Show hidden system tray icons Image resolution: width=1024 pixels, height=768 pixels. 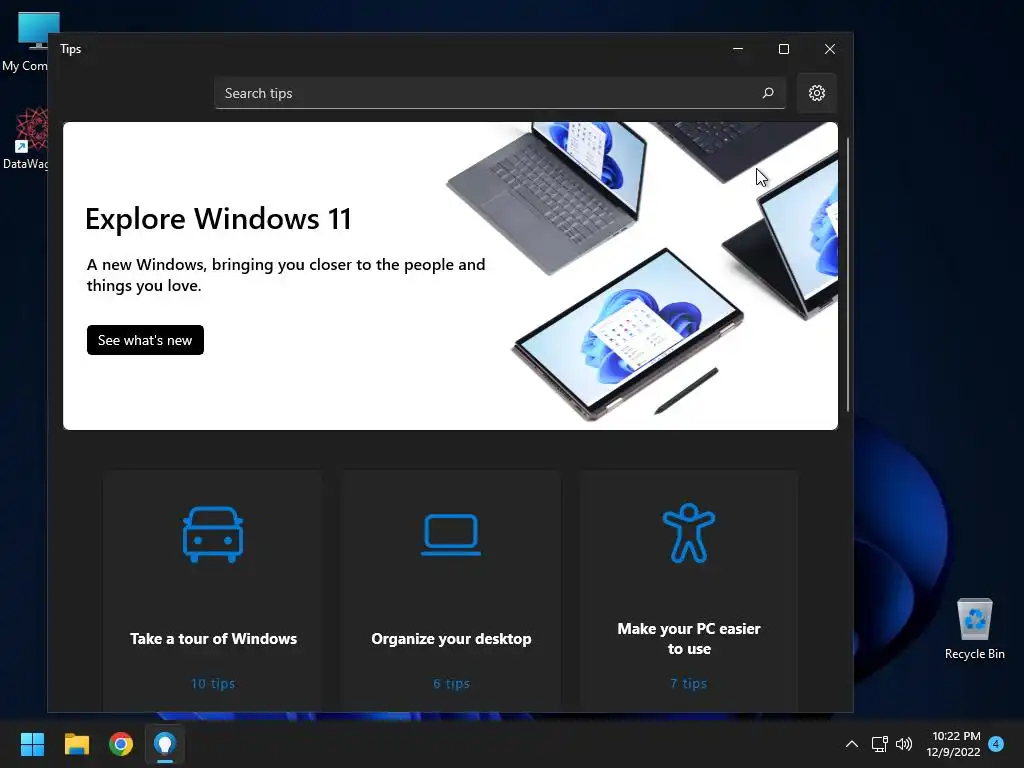point(852,744)
